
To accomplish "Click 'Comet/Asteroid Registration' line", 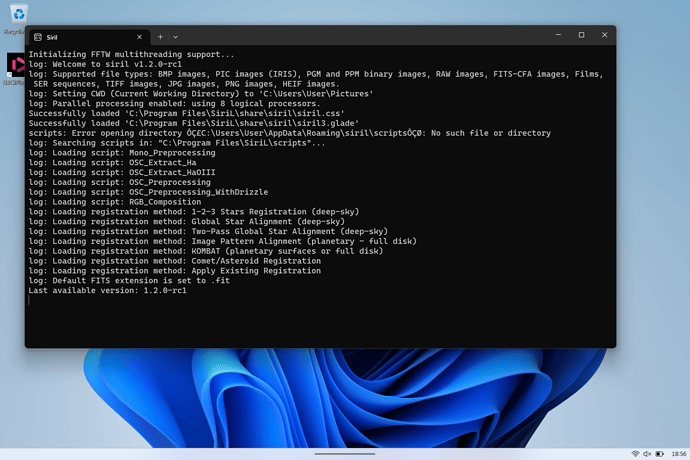I will click(175, 261).
